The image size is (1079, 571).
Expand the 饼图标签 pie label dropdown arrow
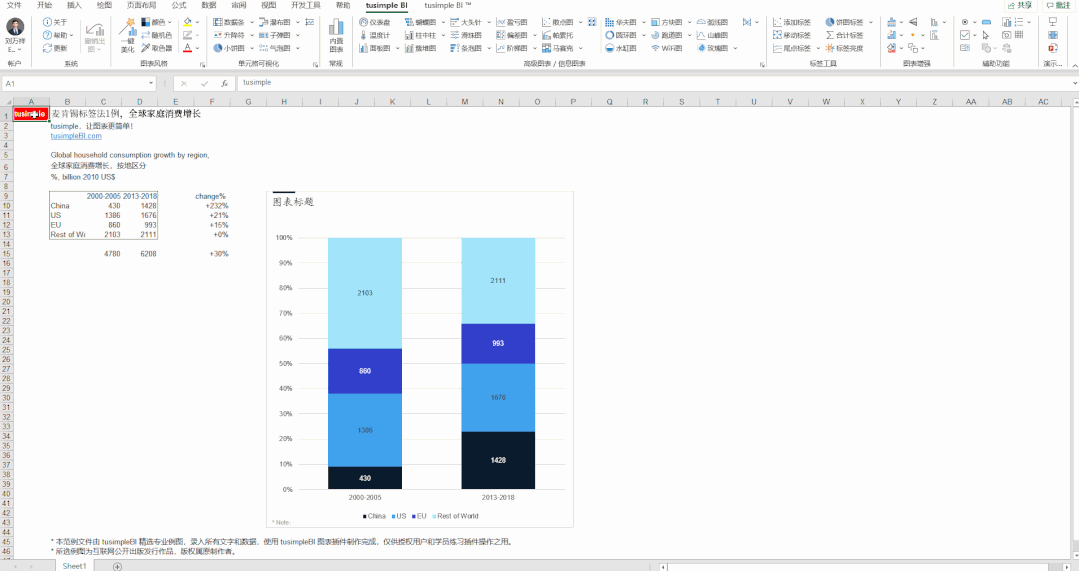[871, 22]
